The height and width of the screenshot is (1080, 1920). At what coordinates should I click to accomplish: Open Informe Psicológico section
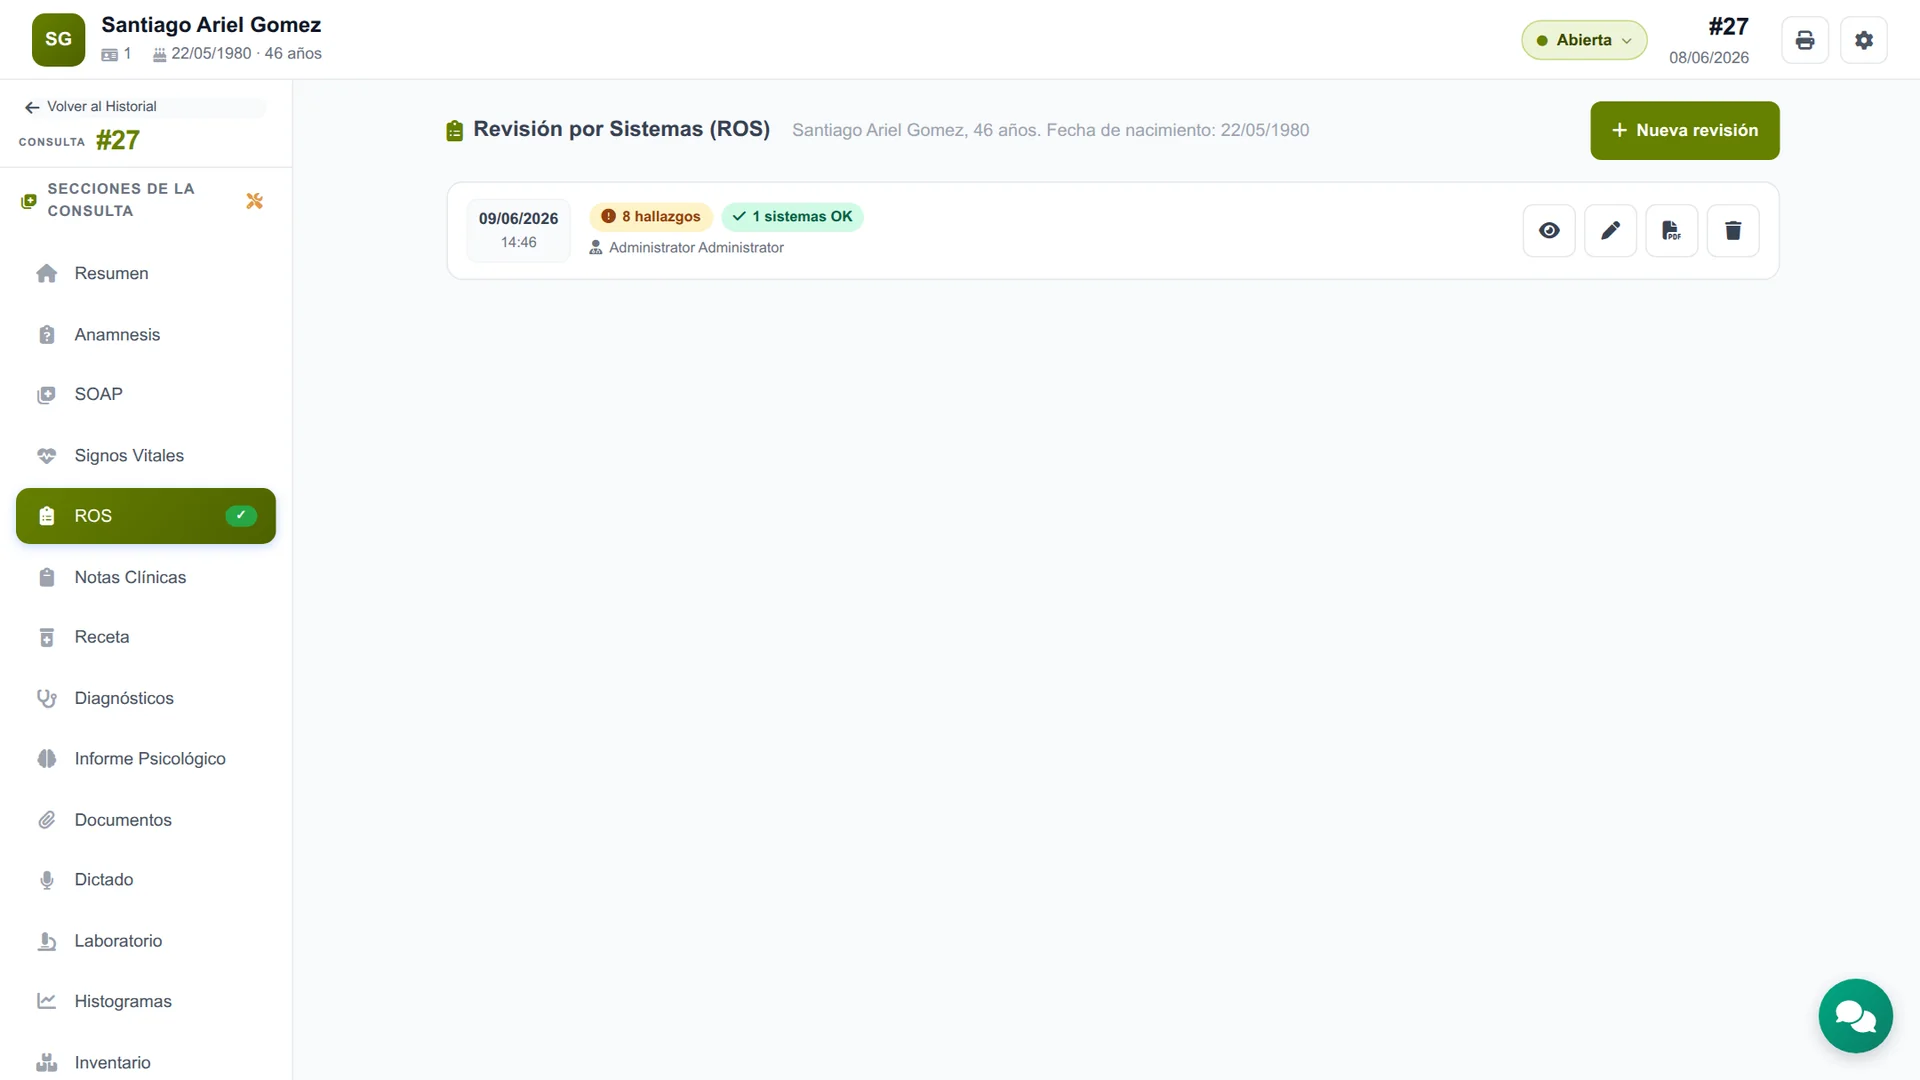click(146, 758)
